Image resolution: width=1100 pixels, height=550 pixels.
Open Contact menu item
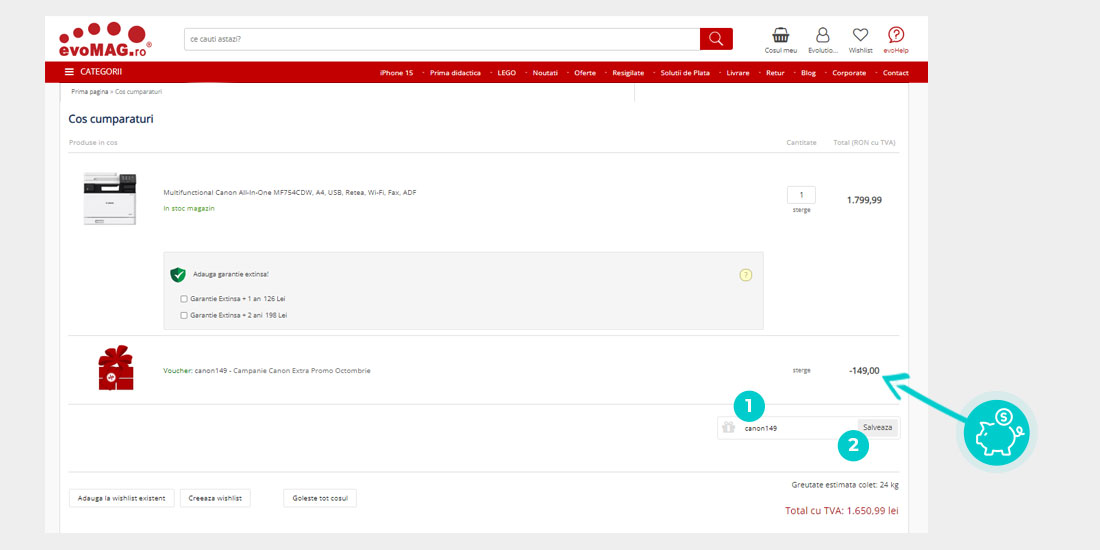click(896, 73)
